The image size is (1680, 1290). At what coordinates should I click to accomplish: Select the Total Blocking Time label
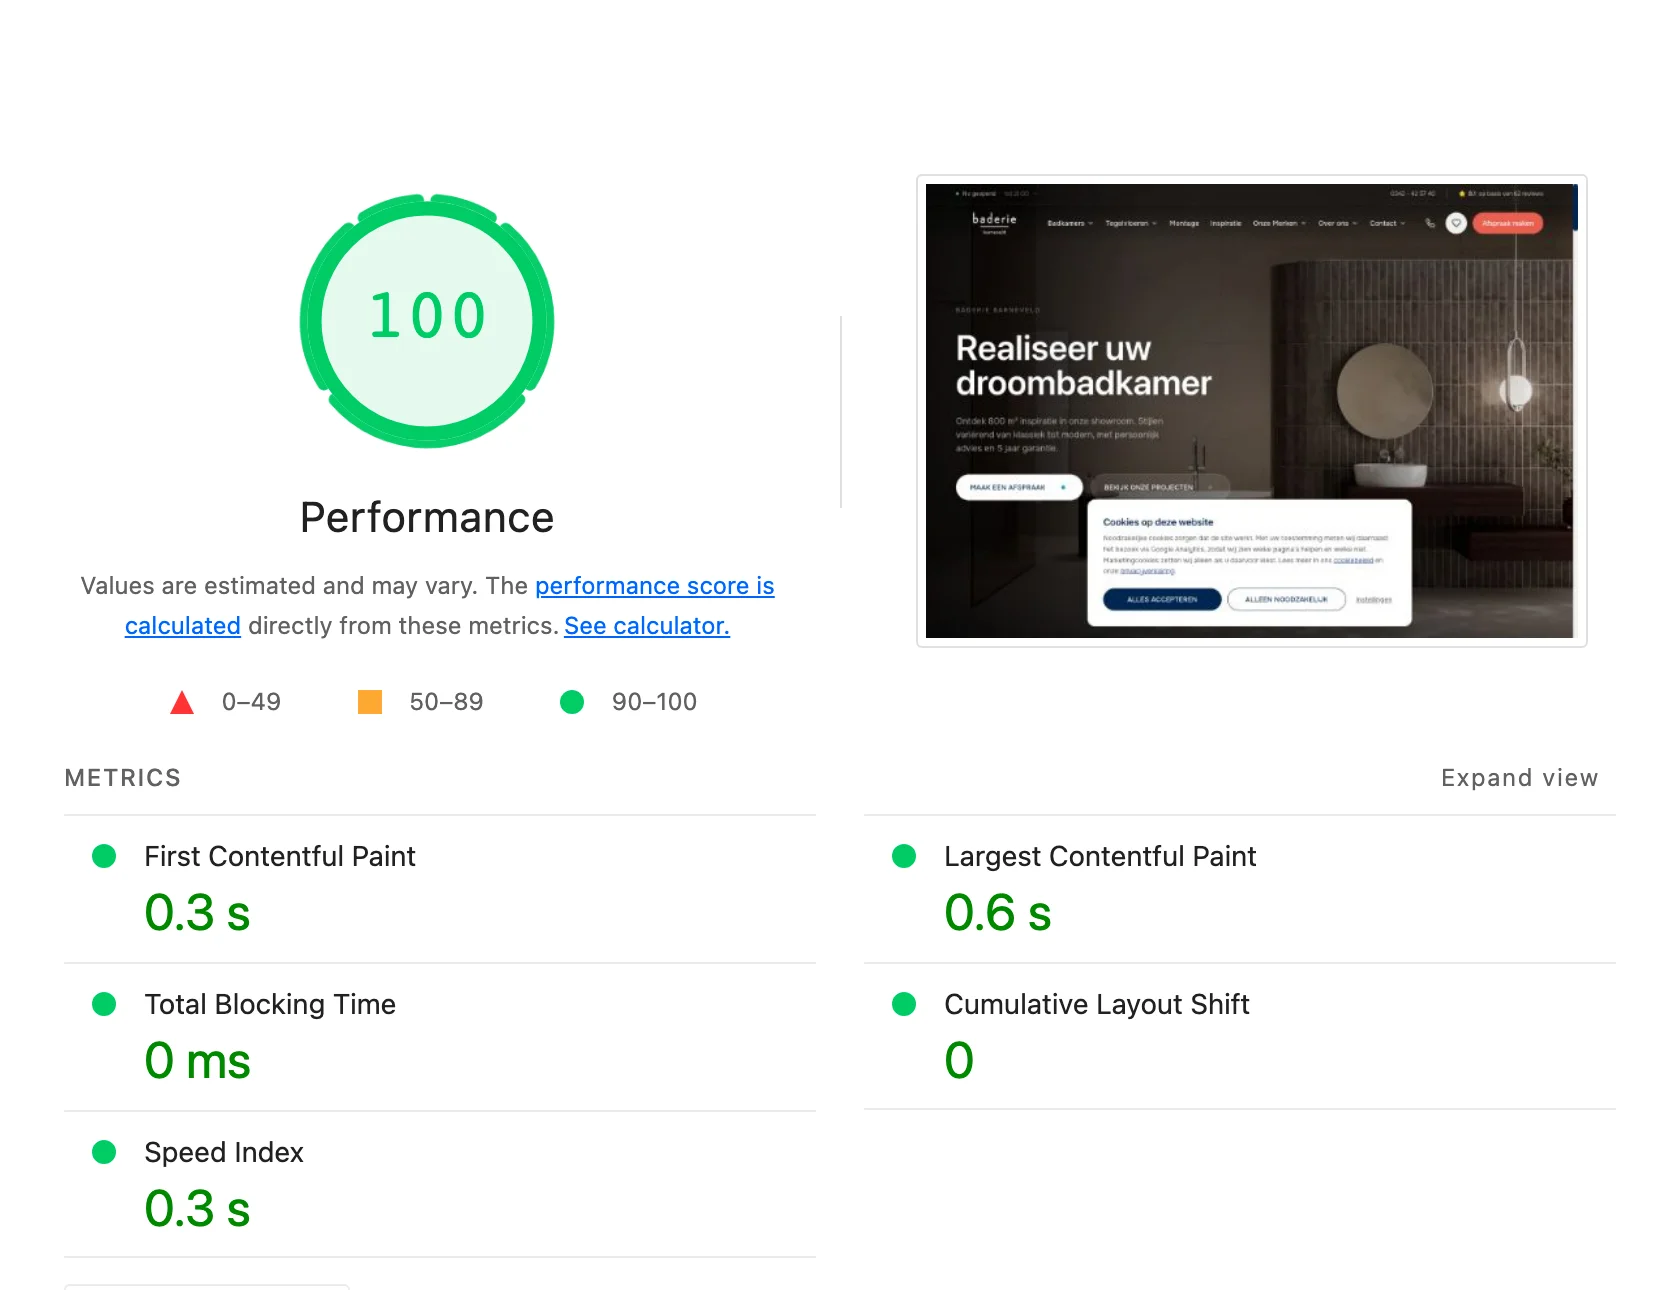[270, 1005]
